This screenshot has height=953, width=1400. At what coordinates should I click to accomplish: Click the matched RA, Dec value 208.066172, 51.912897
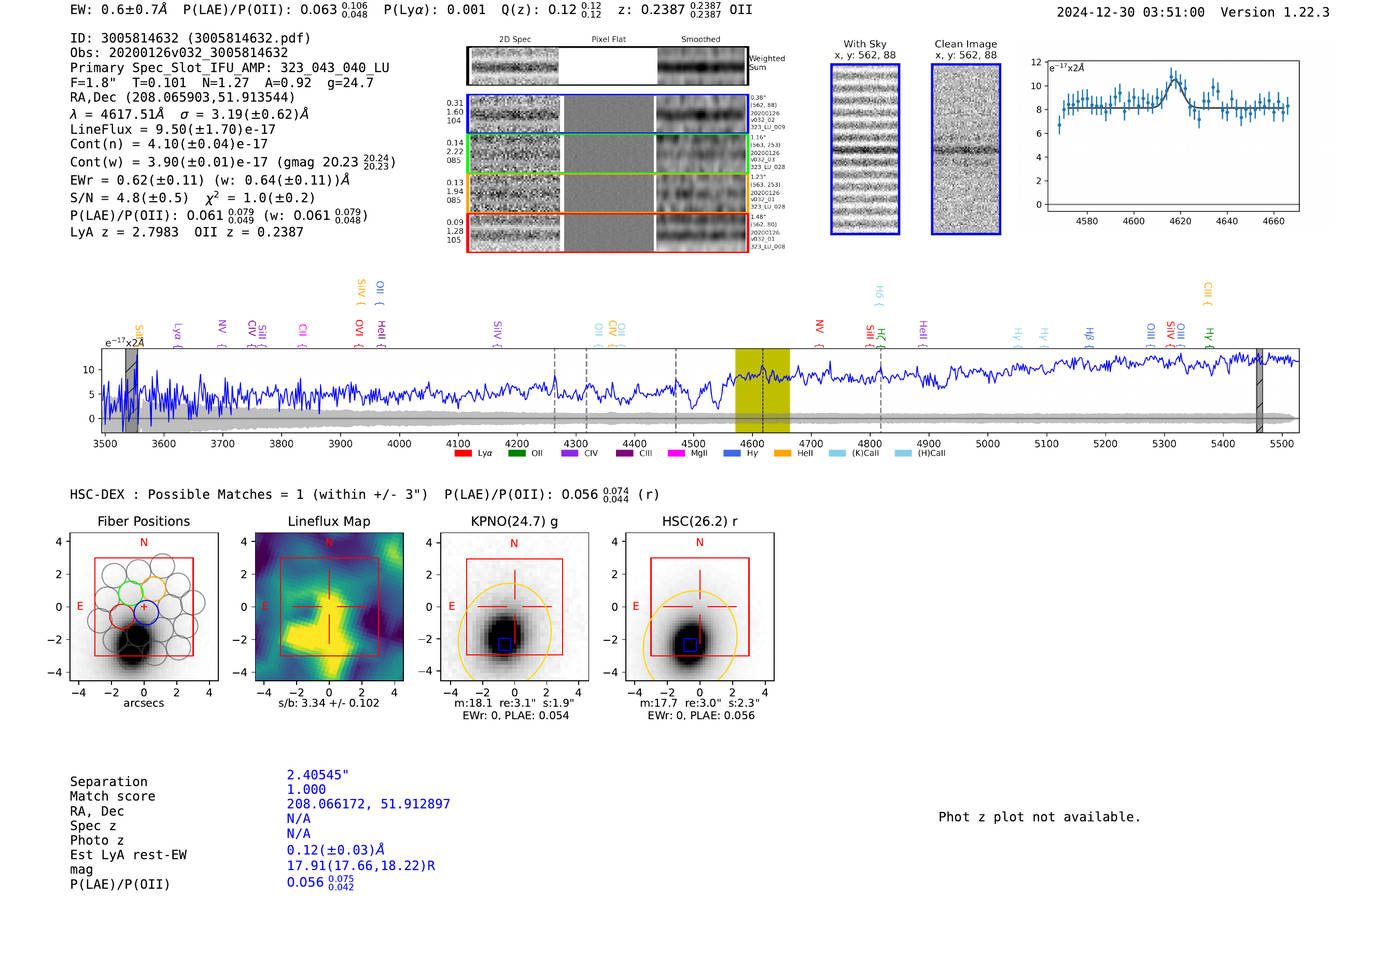click(368, 804)
